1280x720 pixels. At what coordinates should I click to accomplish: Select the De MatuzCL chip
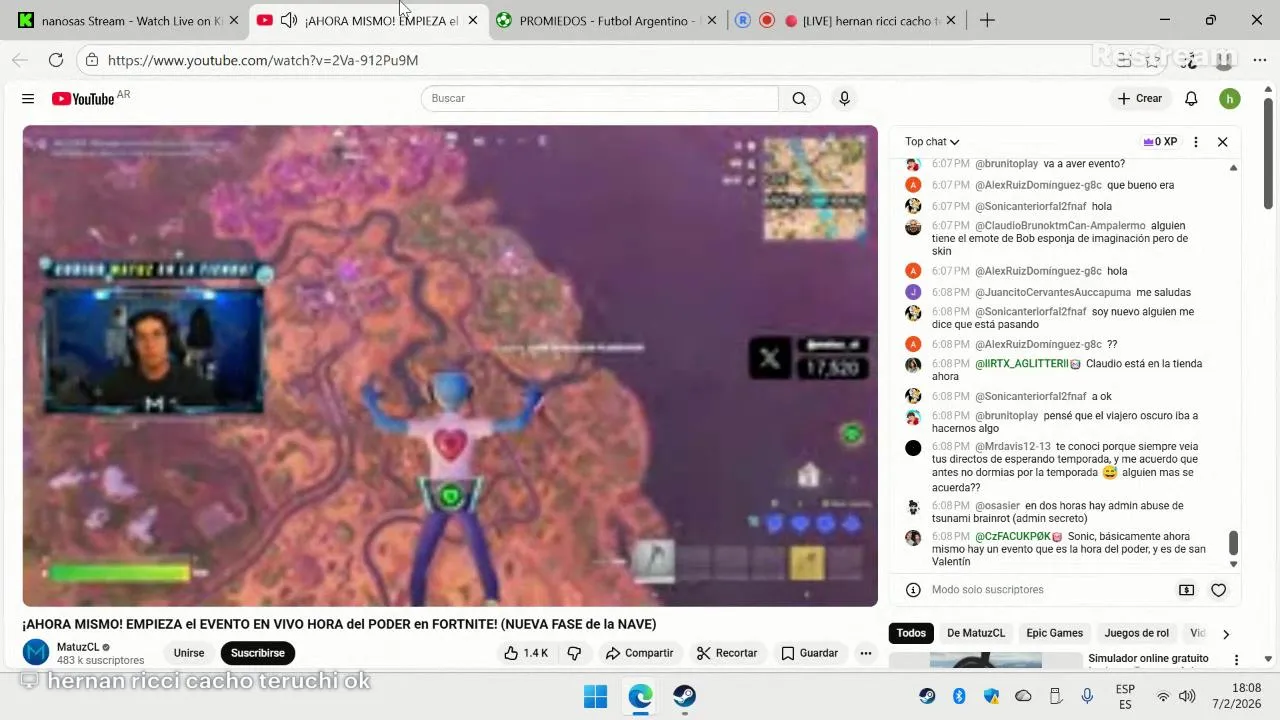pyautogui.click(x=976, y=633)
